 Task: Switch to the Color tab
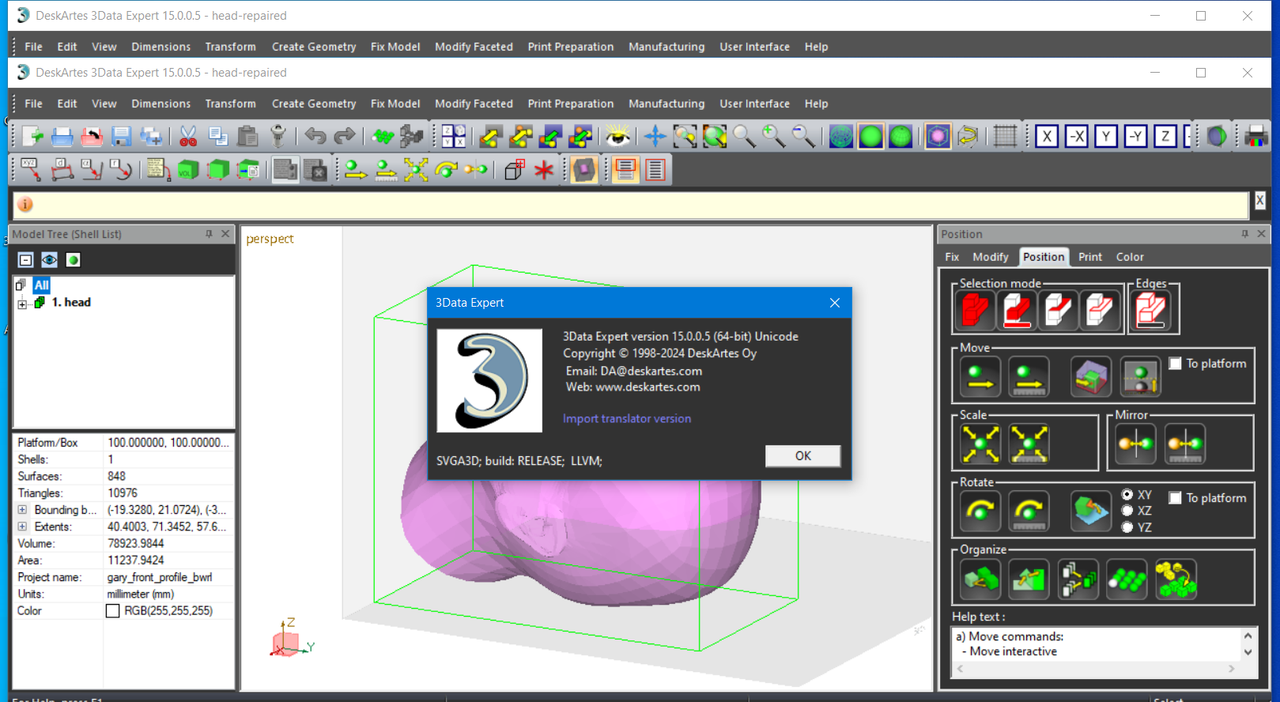point(1130,257)
